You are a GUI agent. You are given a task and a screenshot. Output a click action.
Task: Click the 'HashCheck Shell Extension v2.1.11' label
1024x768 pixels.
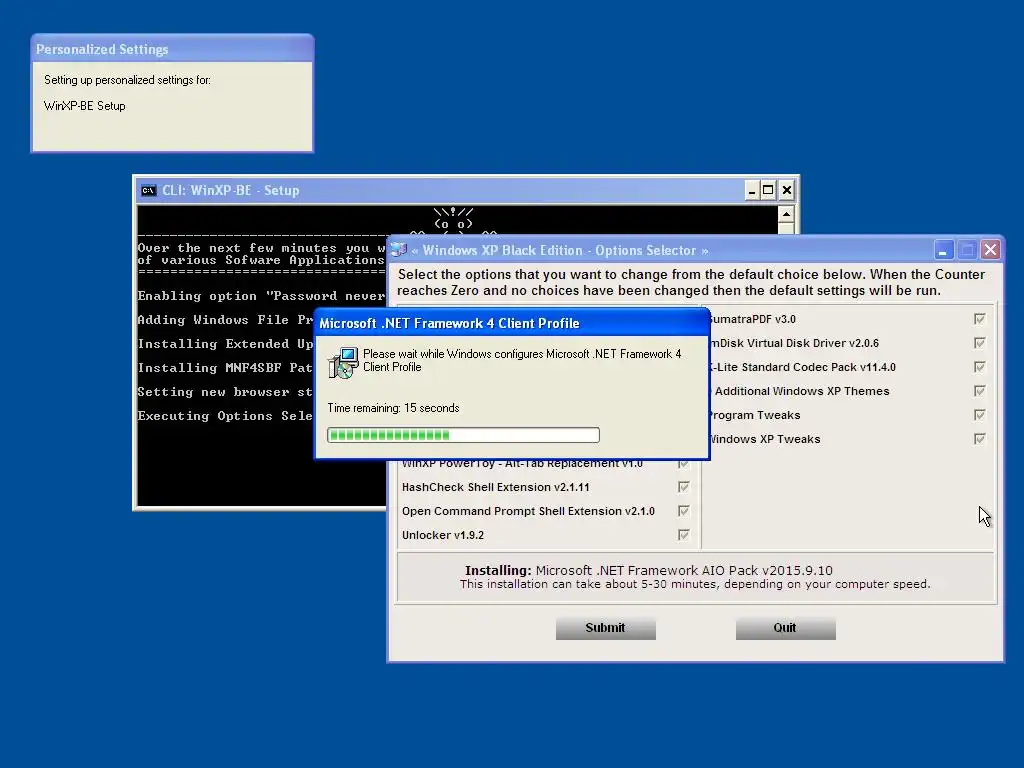click(496, 487)
